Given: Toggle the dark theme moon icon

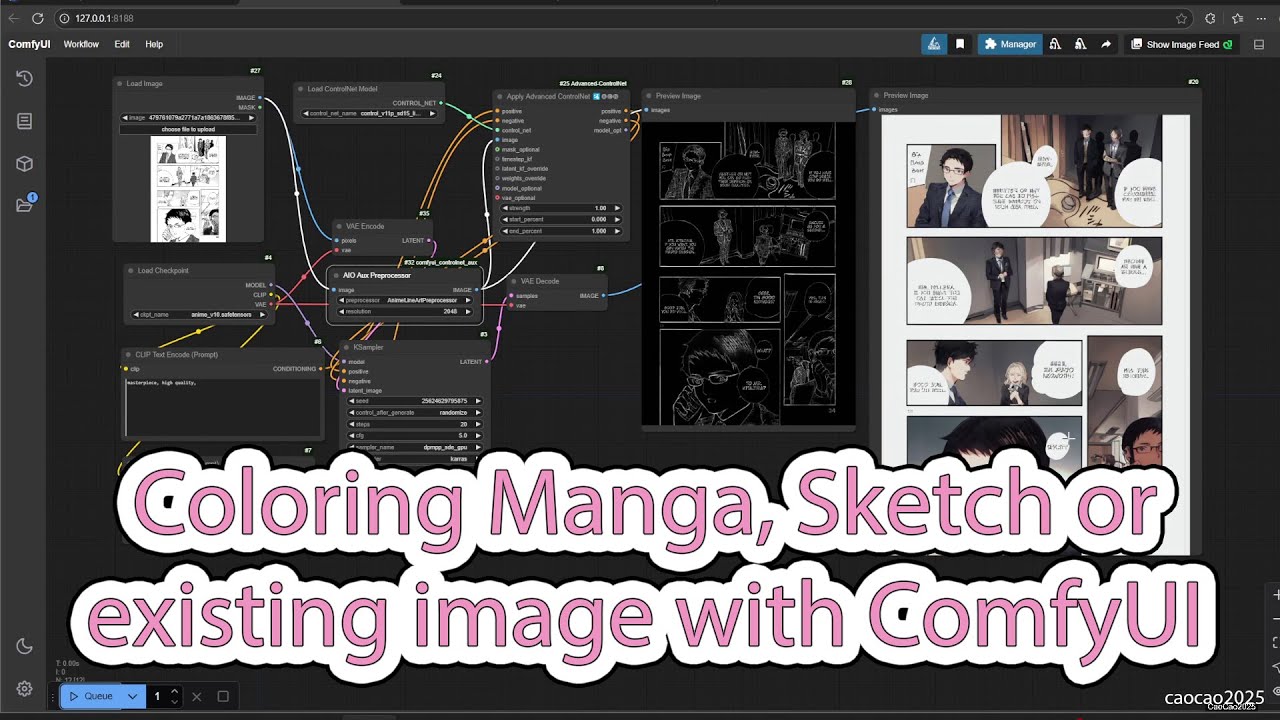Looking at the screenshot, I should 25,647.
